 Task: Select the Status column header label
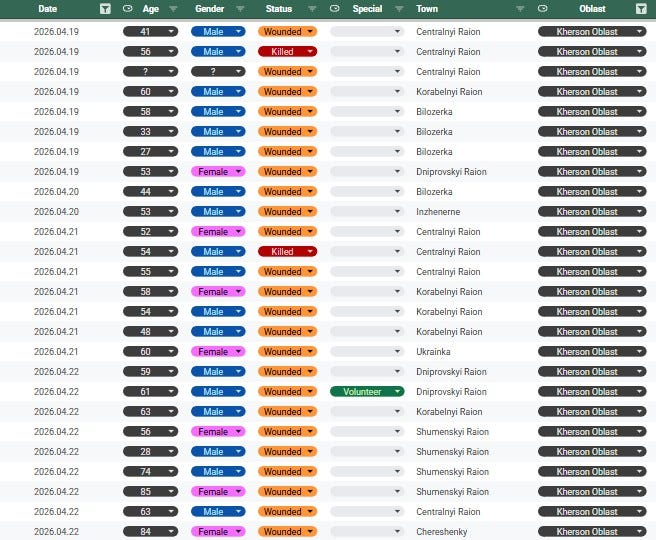point(279,9)
